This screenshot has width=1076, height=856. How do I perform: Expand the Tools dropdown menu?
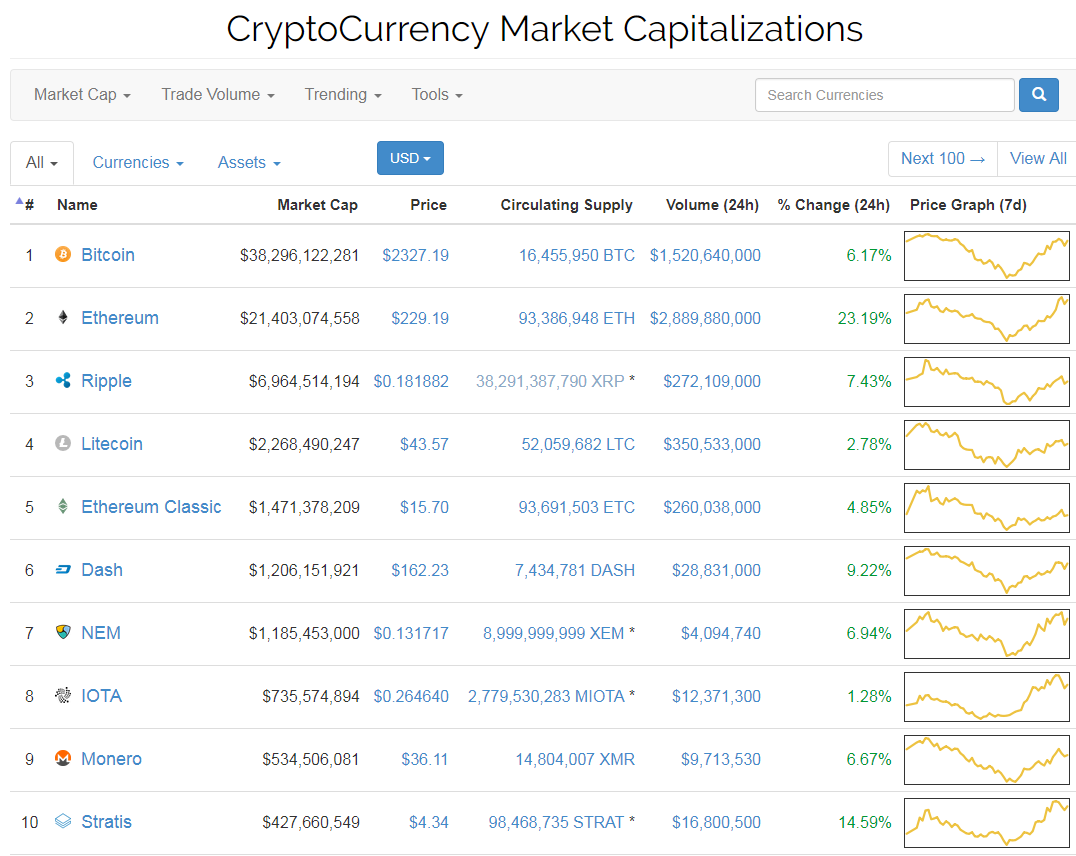click(436, 95)
